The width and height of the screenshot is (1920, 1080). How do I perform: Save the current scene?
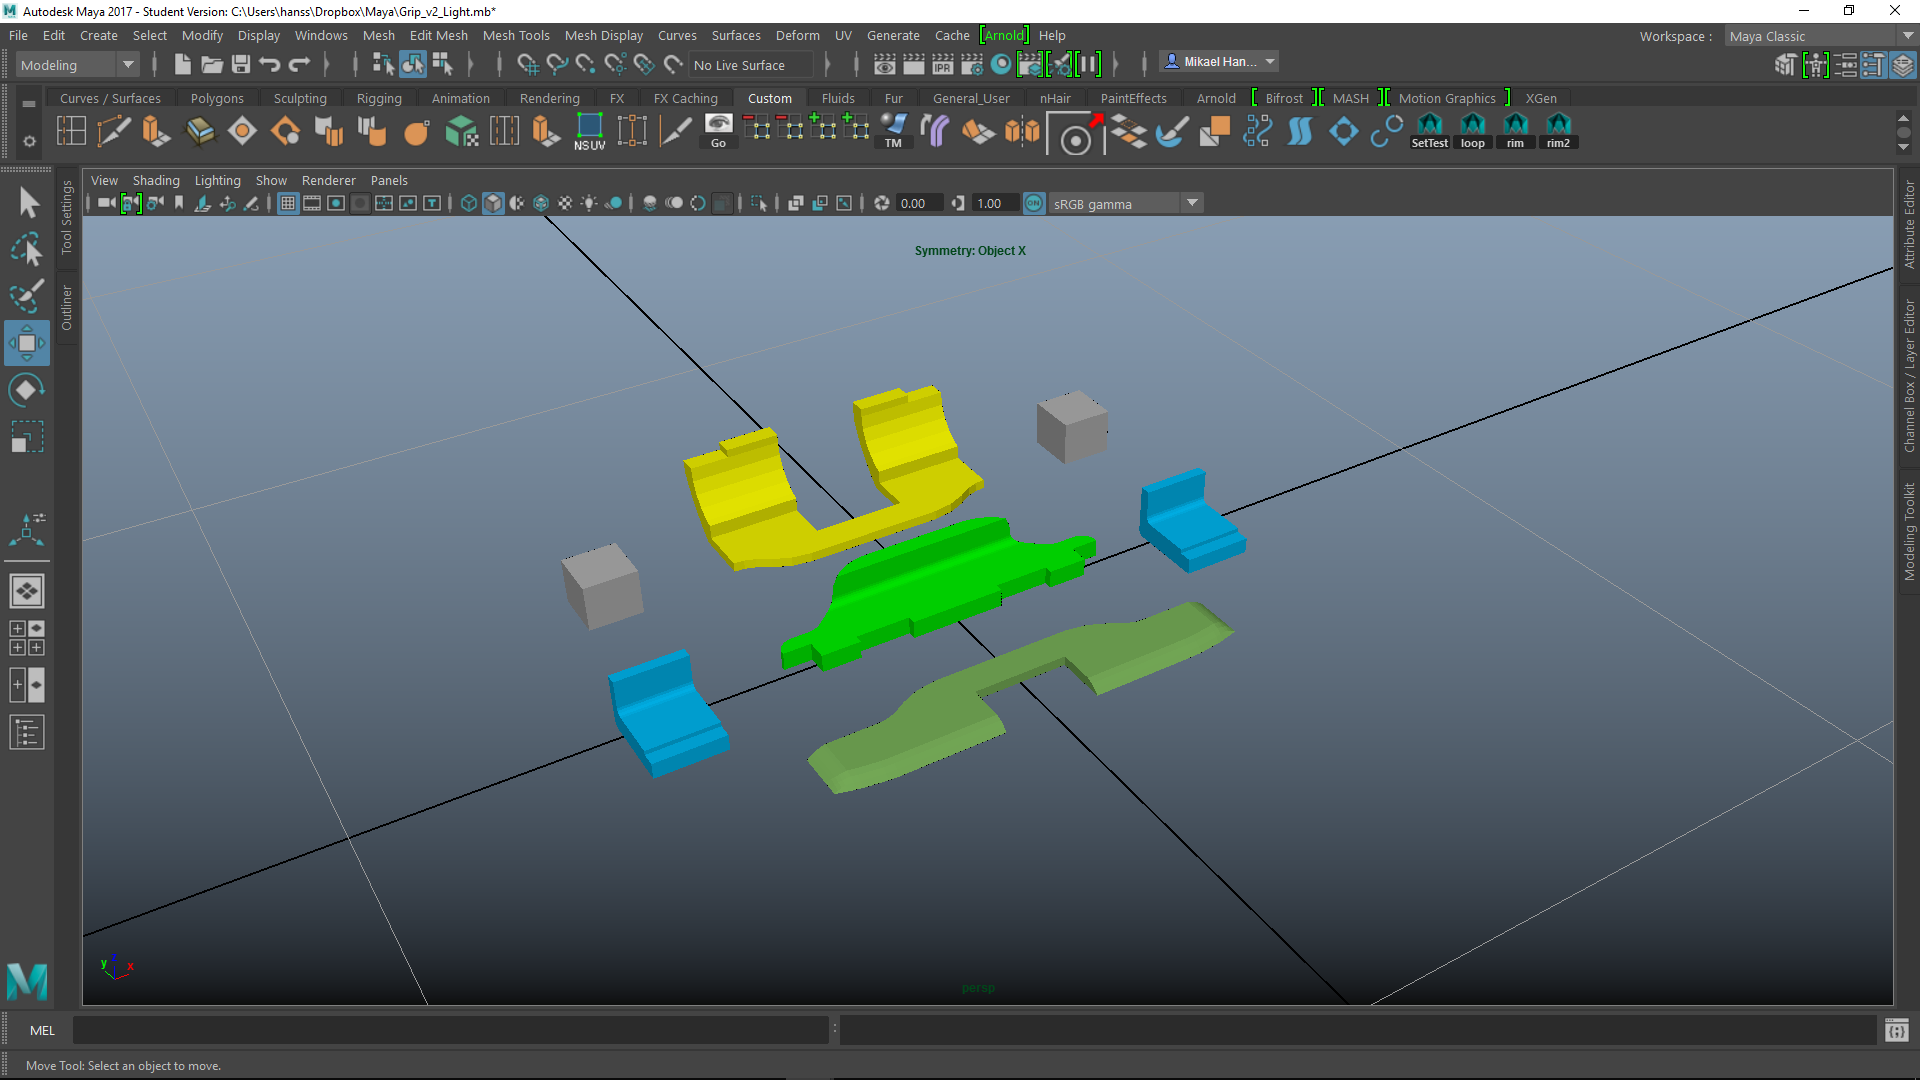(x=241, y=65)
